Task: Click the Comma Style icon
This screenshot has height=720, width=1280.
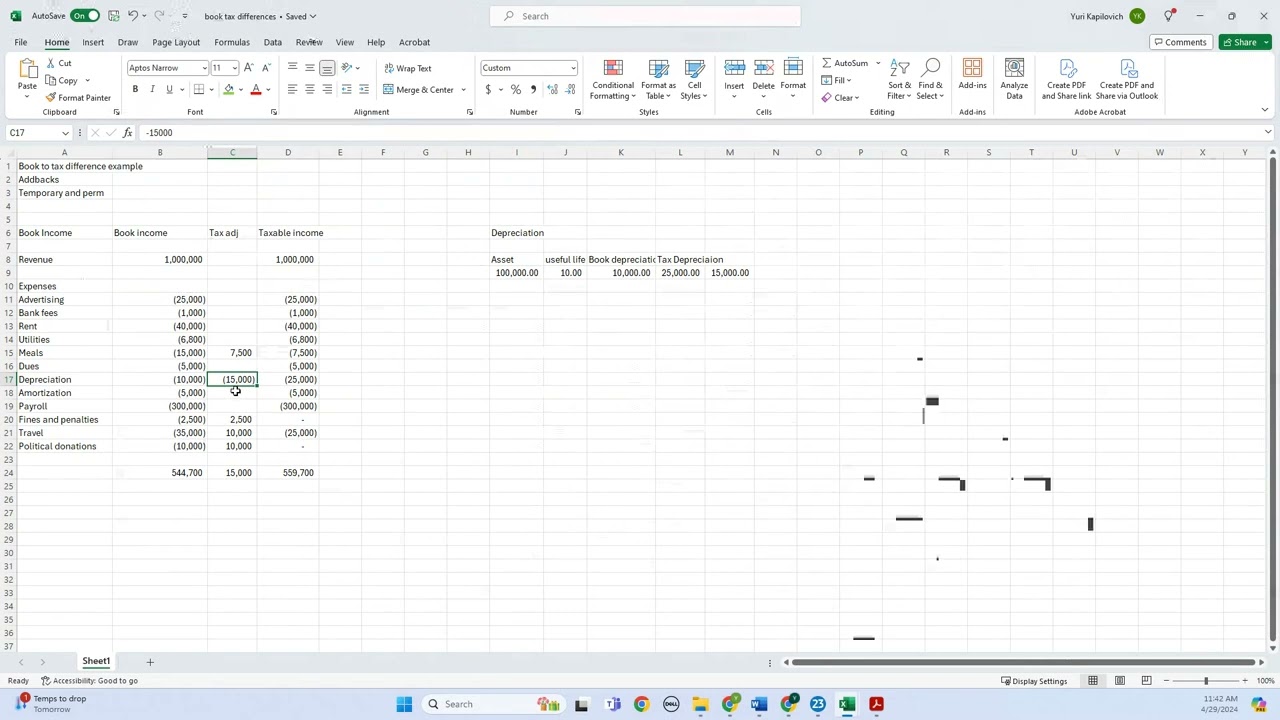Action: point(533,90)
